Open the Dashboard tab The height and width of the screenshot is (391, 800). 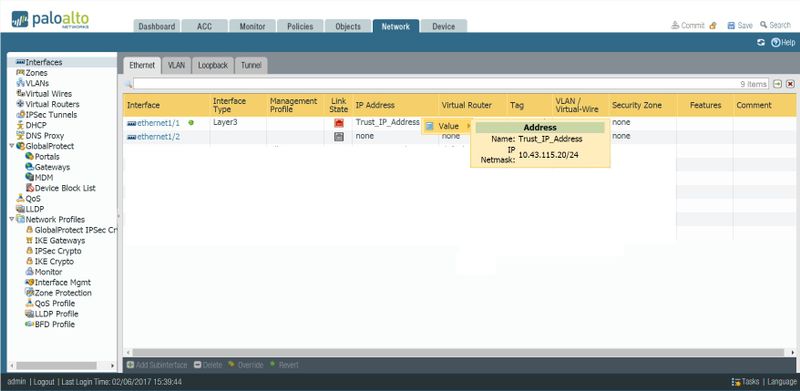(x=157, y=27)
